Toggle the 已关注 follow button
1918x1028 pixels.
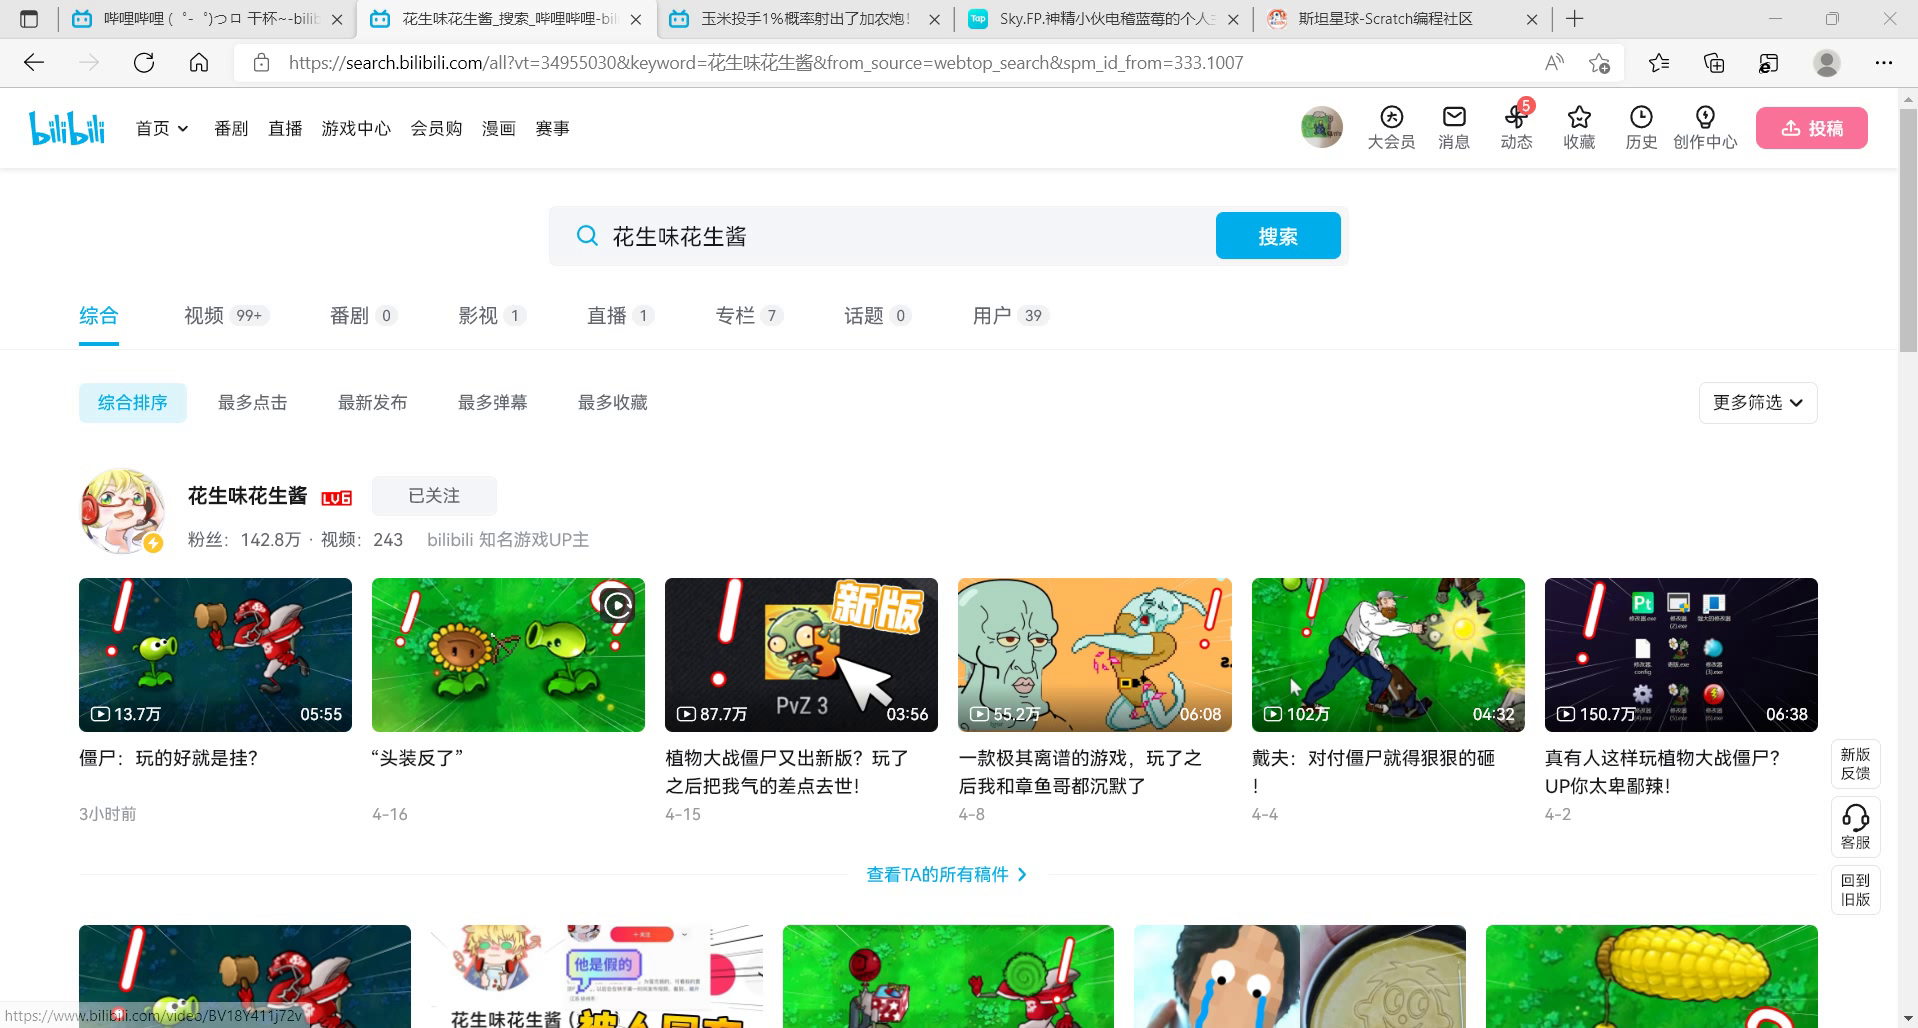tap(434, 496)
